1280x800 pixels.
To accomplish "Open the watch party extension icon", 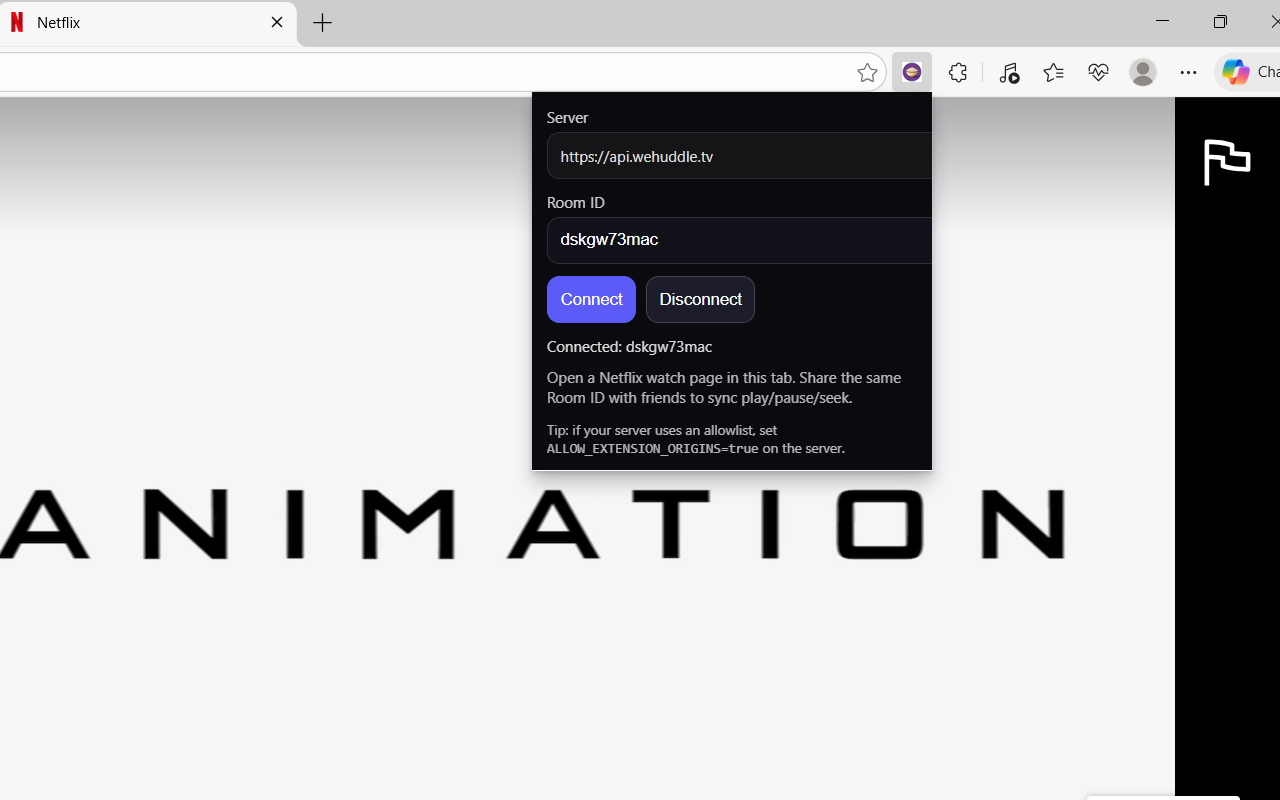I will tap(911, 72).
